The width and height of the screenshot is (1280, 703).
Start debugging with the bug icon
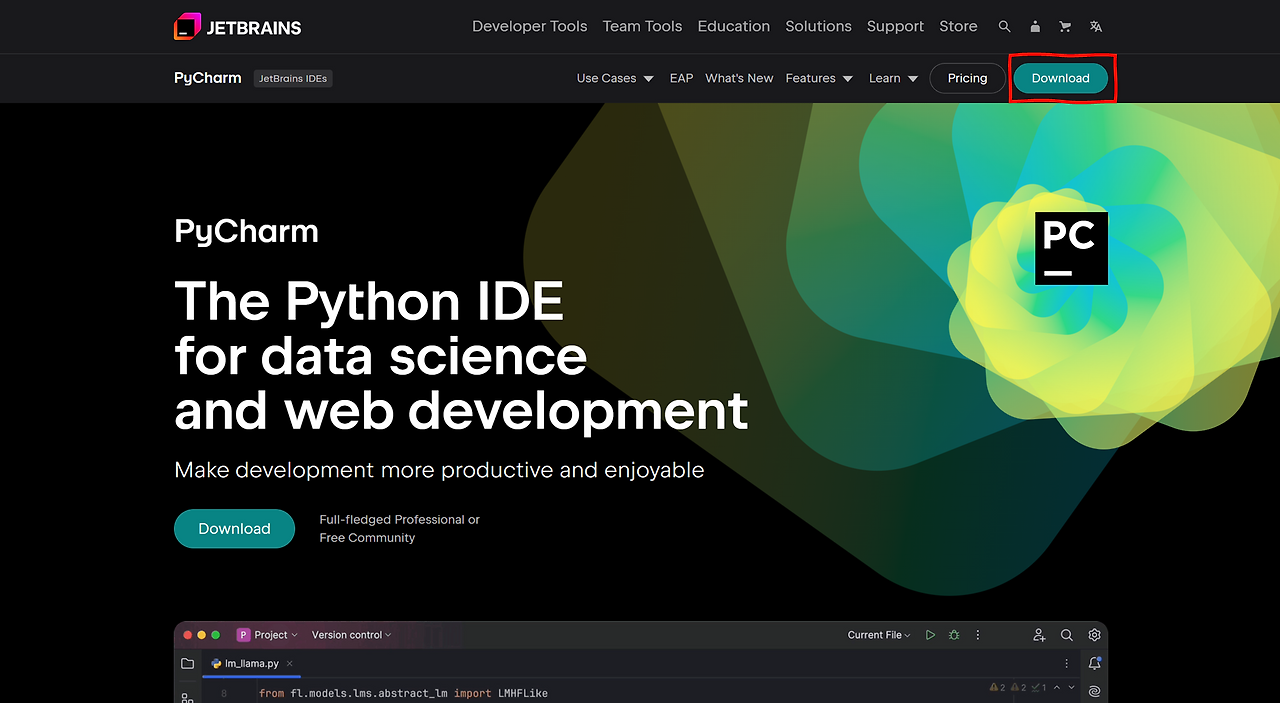[x=953, y=634]
